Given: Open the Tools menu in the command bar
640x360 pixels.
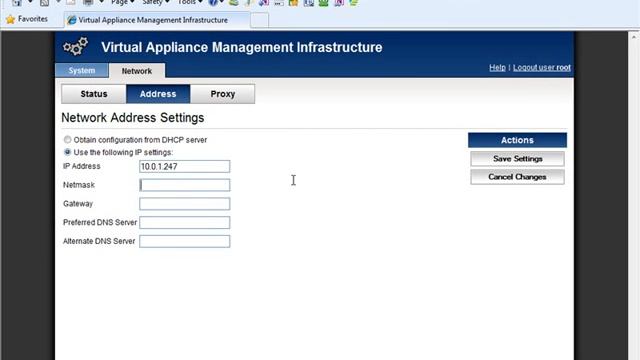Looking at the screenshot, I should [x=190, y=2].
